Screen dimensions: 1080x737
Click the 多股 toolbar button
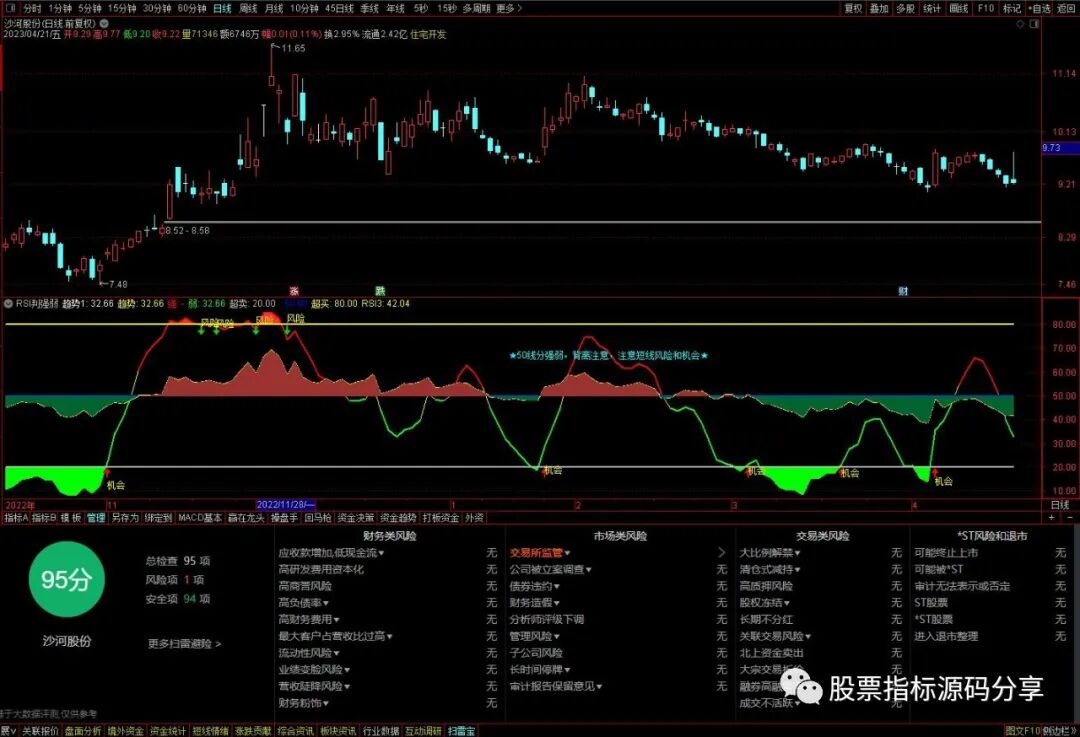905,8
